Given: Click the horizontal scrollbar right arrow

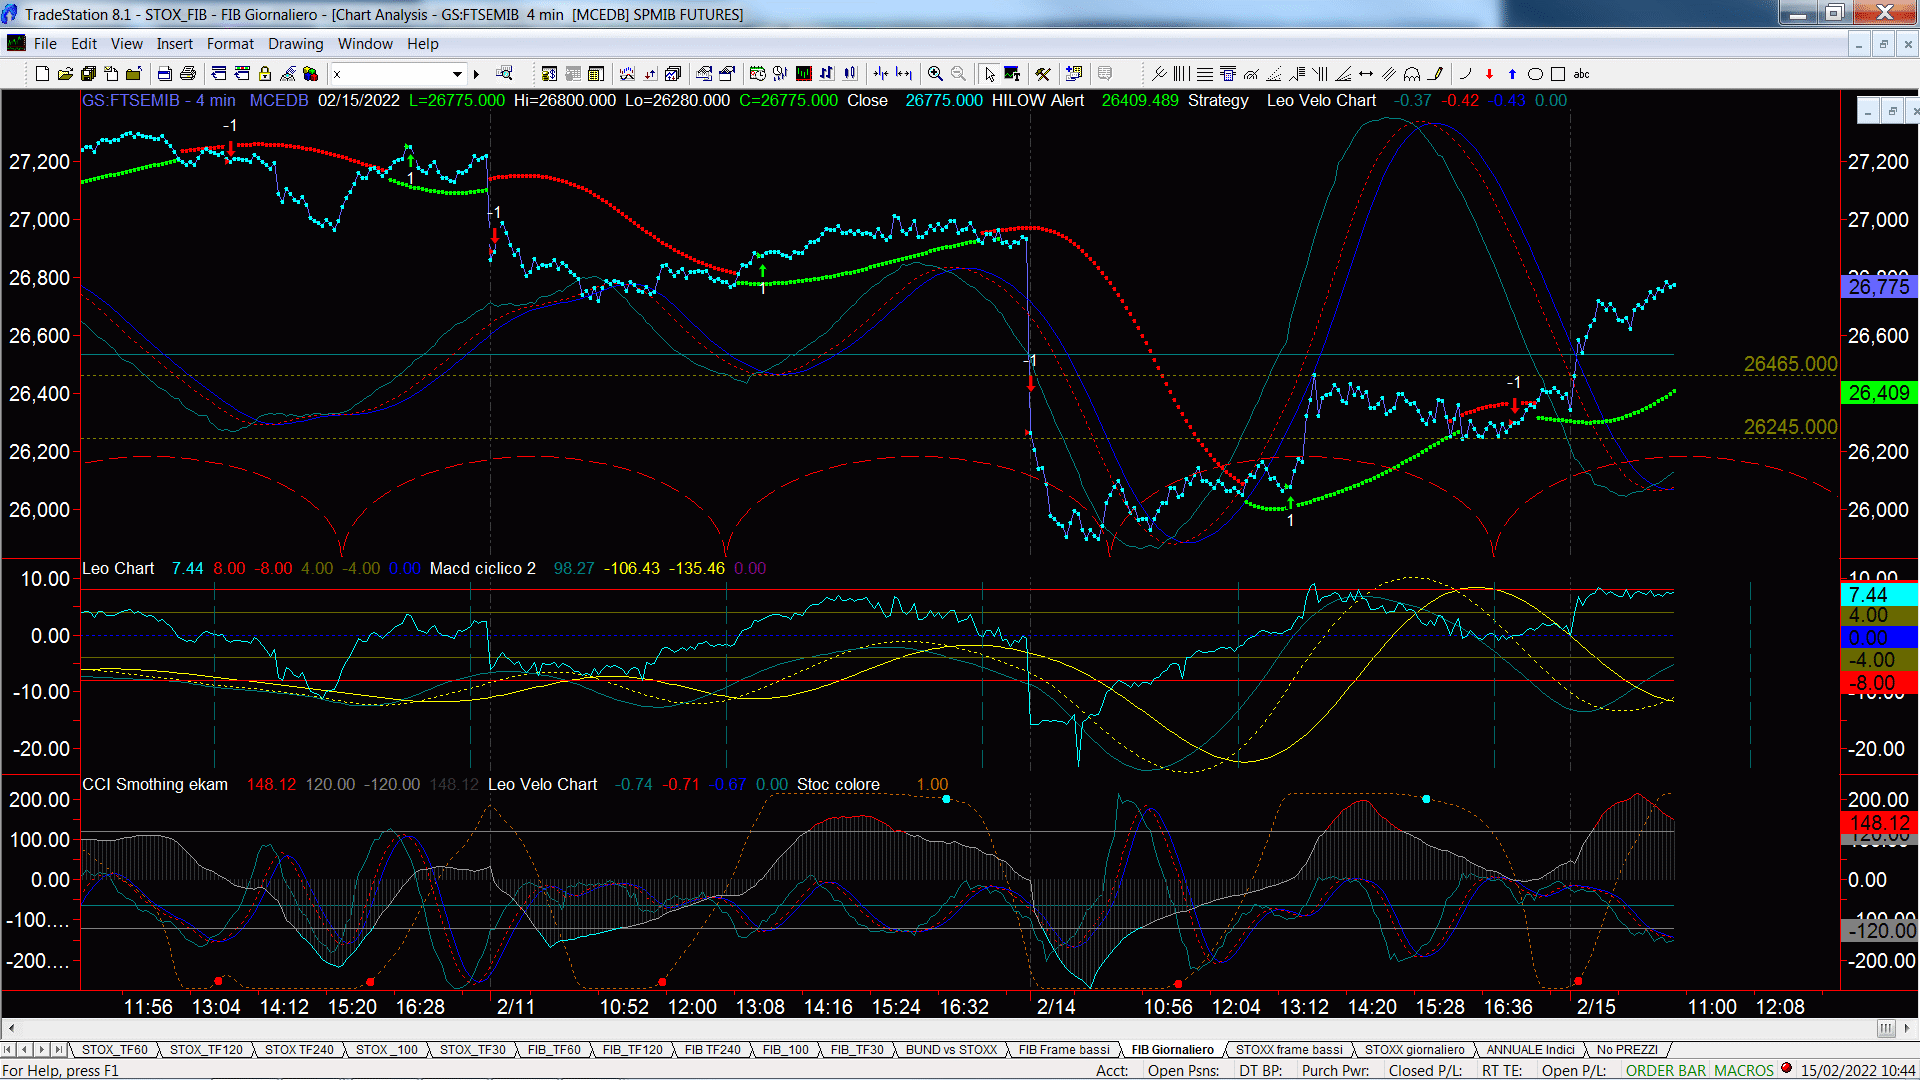Looking at the screenshot, I should tap(1909, 1028).
